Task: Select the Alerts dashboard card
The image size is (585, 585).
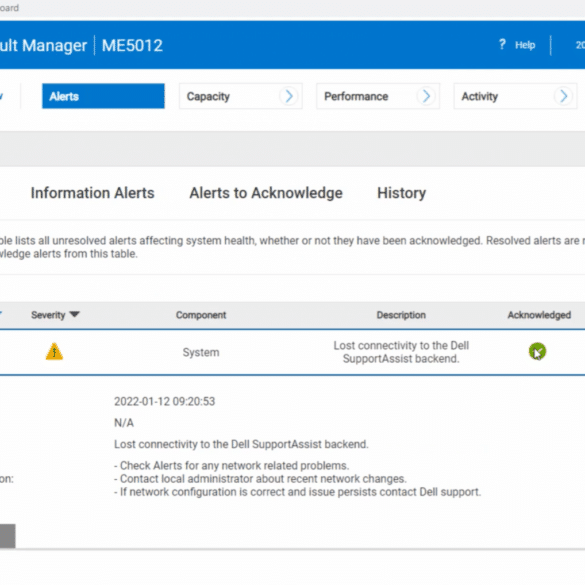Action: point(103,96)
